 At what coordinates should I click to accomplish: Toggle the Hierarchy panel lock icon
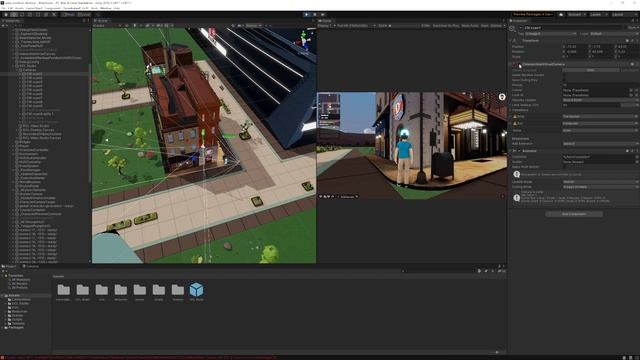click(x=84, y=20)
